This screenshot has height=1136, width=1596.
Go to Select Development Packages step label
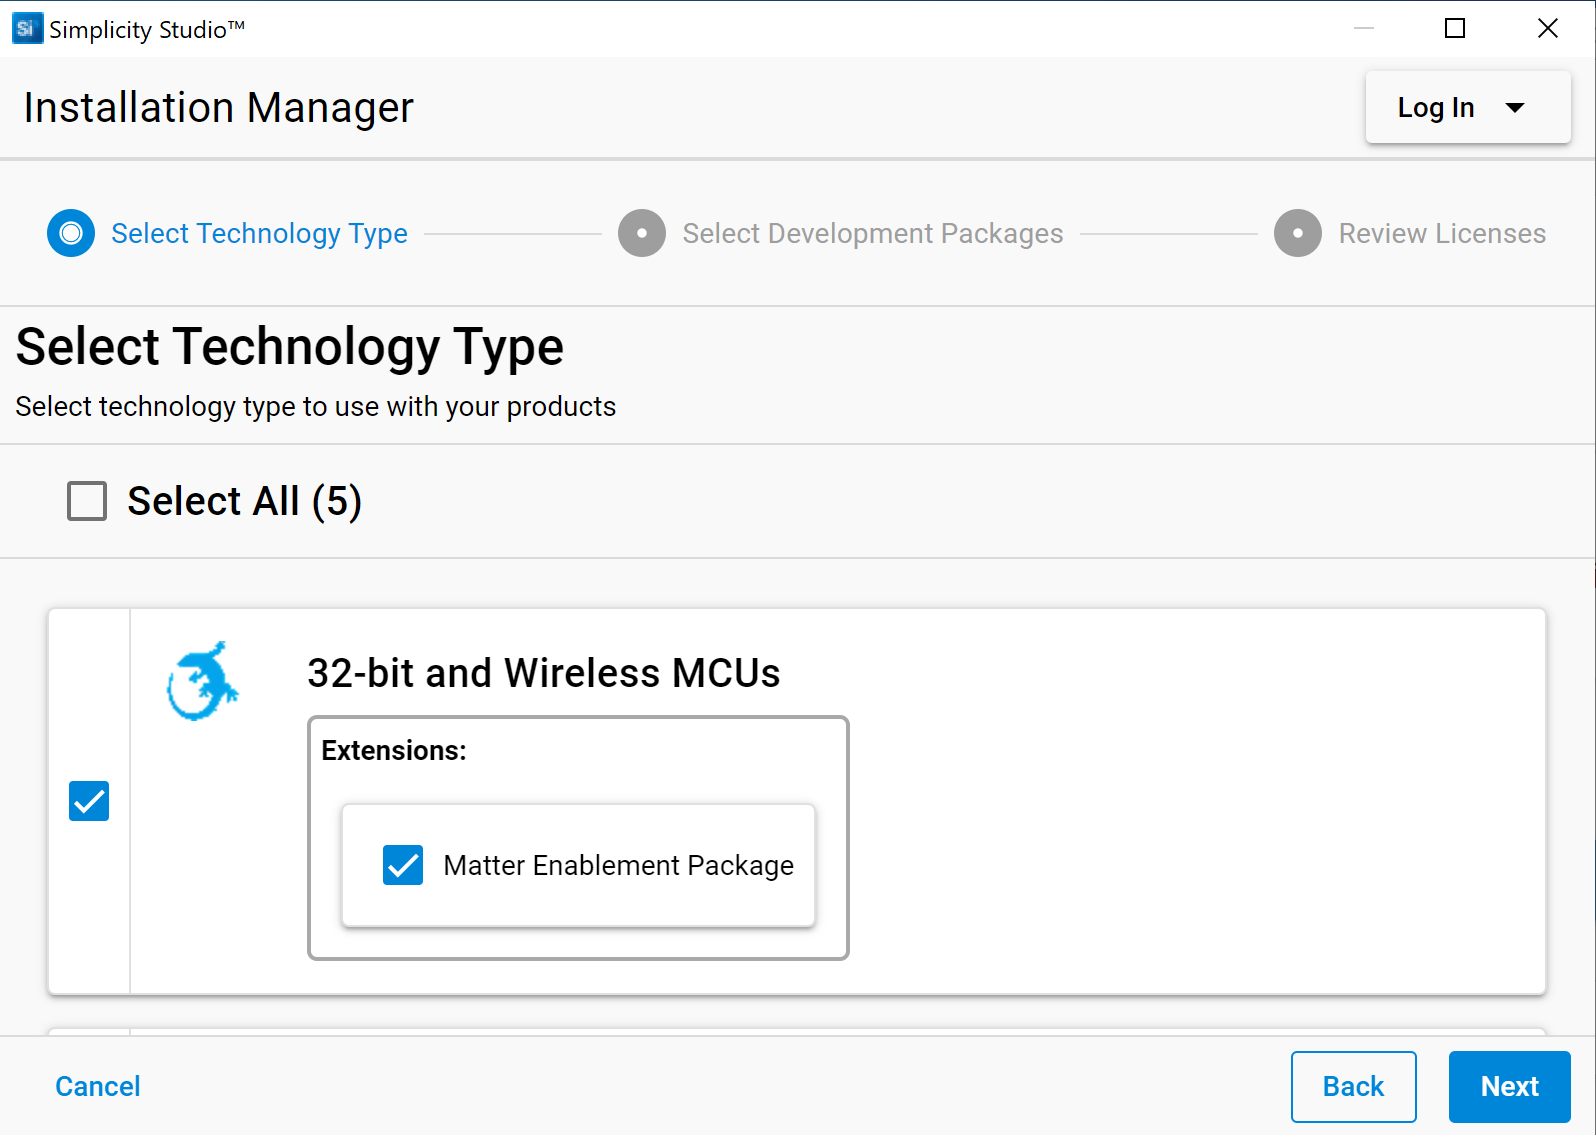pos(873,234)
